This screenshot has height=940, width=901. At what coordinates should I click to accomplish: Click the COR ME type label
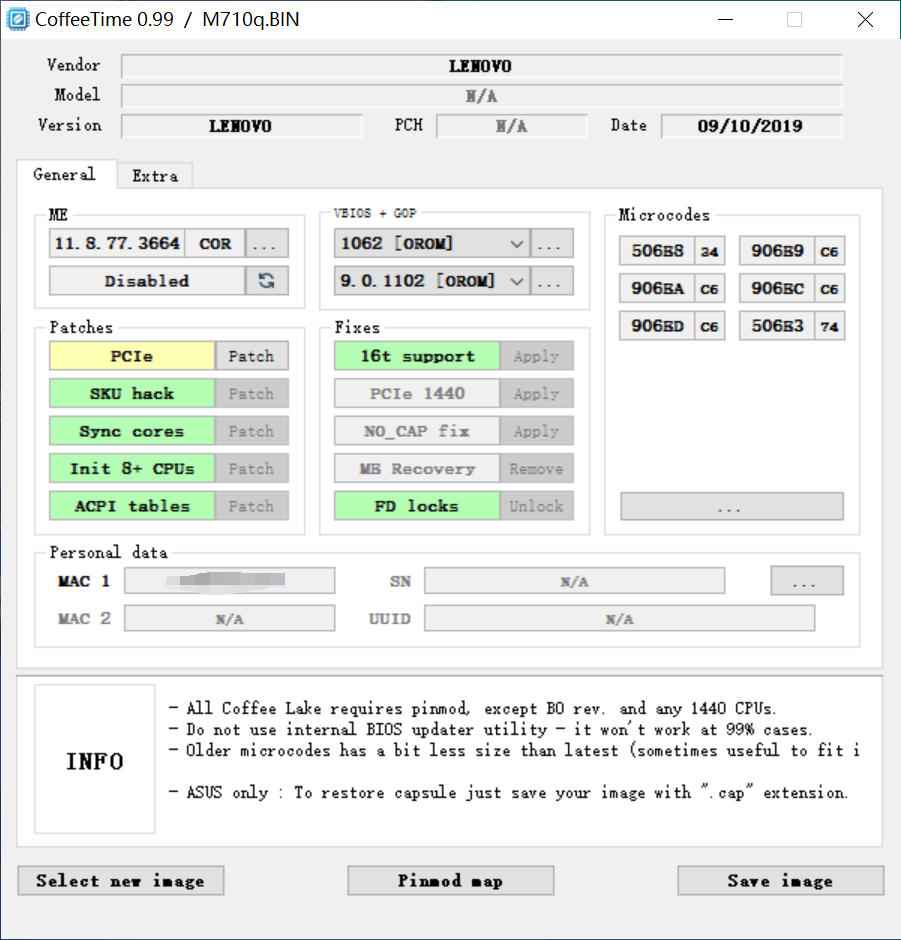click(x=215, y=243)
